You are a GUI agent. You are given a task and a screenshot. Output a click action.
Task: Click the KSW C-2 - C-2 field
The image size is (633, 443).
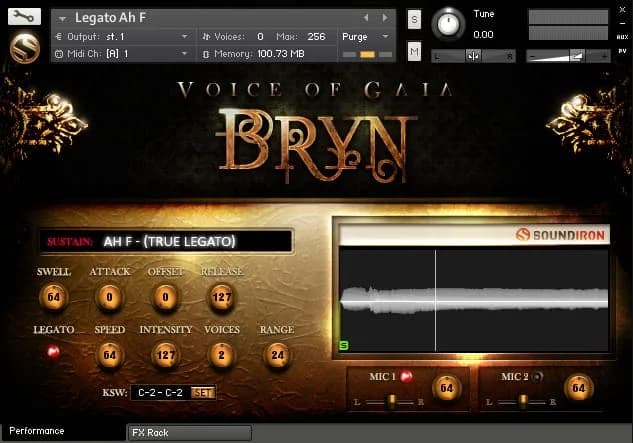(161, 393)
